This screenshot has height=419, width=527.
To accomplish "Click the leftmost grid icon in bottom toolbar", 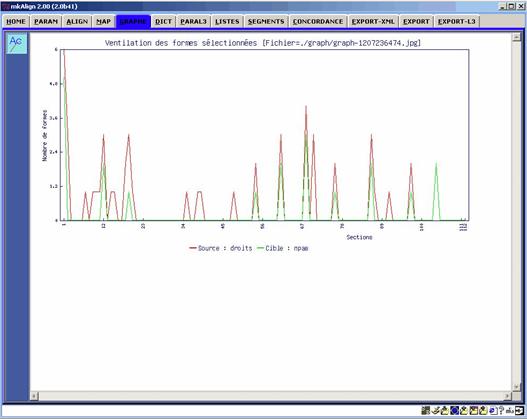I will [426, 410].
